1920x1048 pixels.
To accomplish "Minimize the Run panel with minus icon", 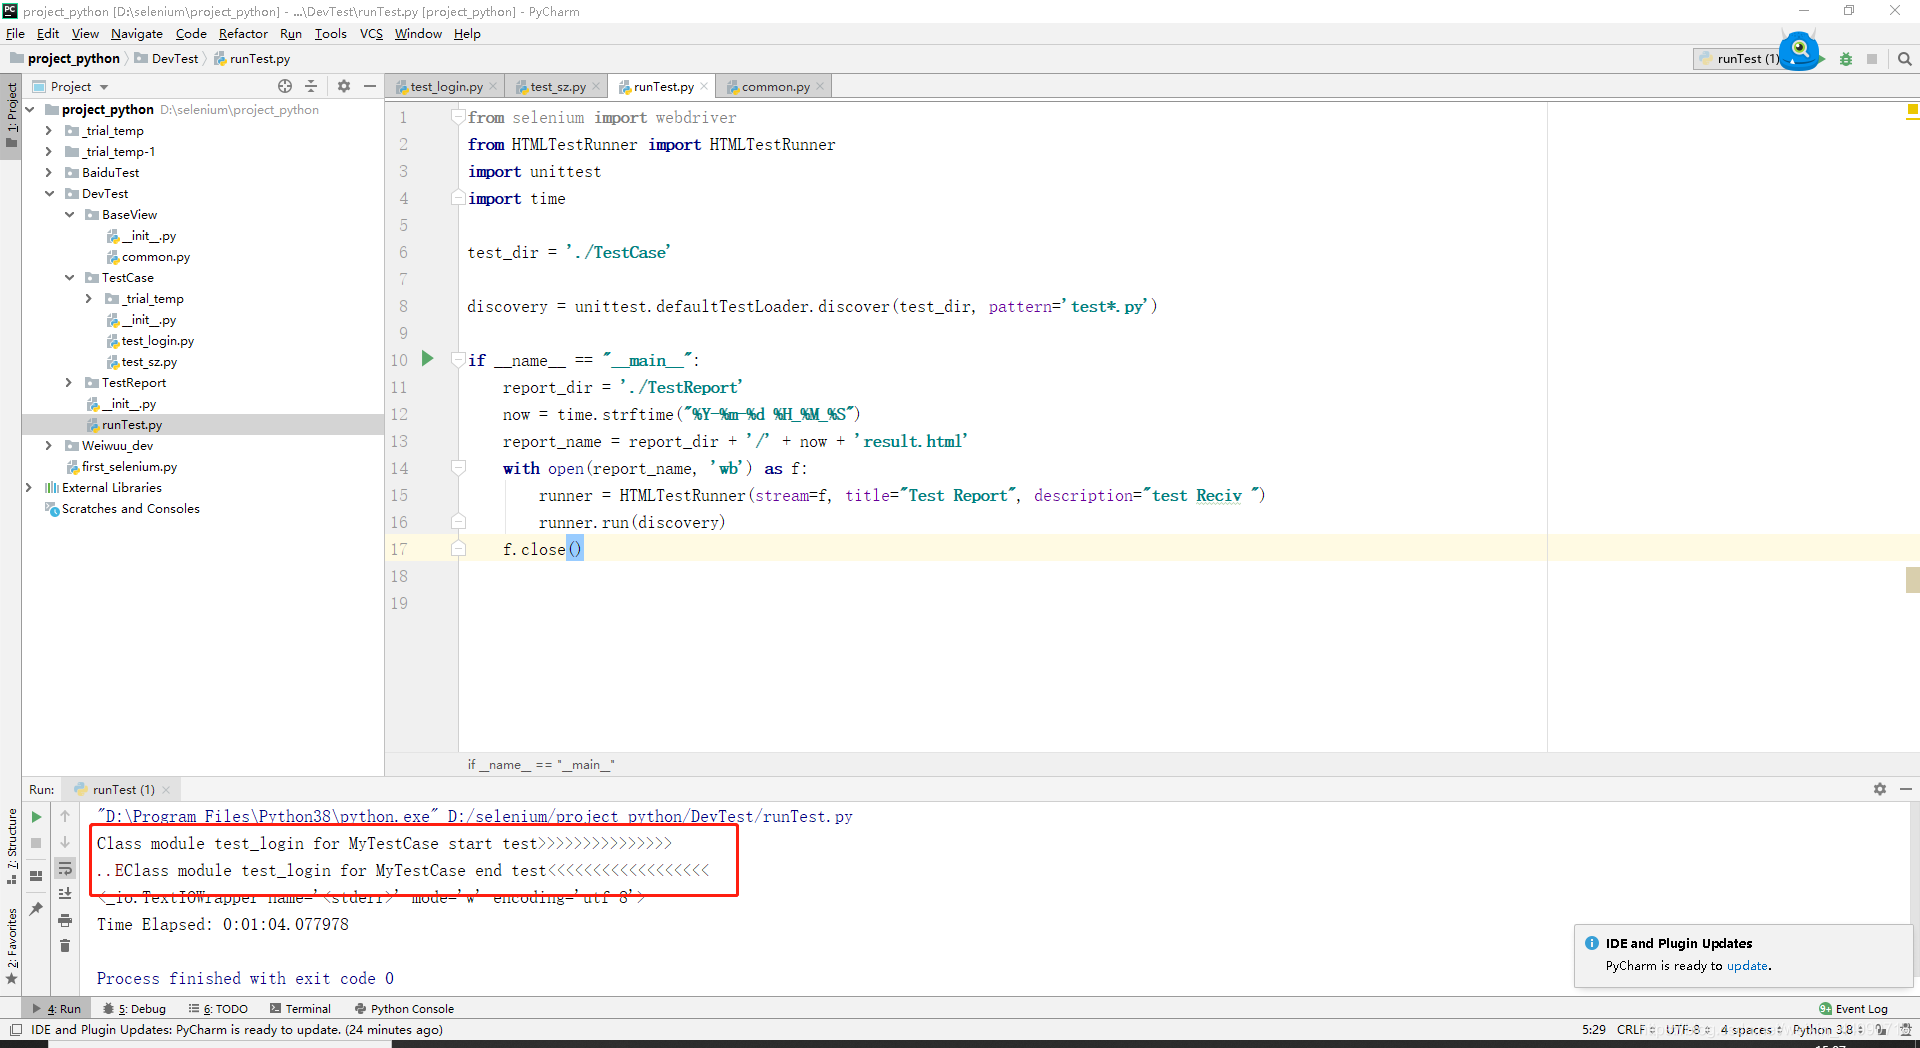I will [1906, 789].
